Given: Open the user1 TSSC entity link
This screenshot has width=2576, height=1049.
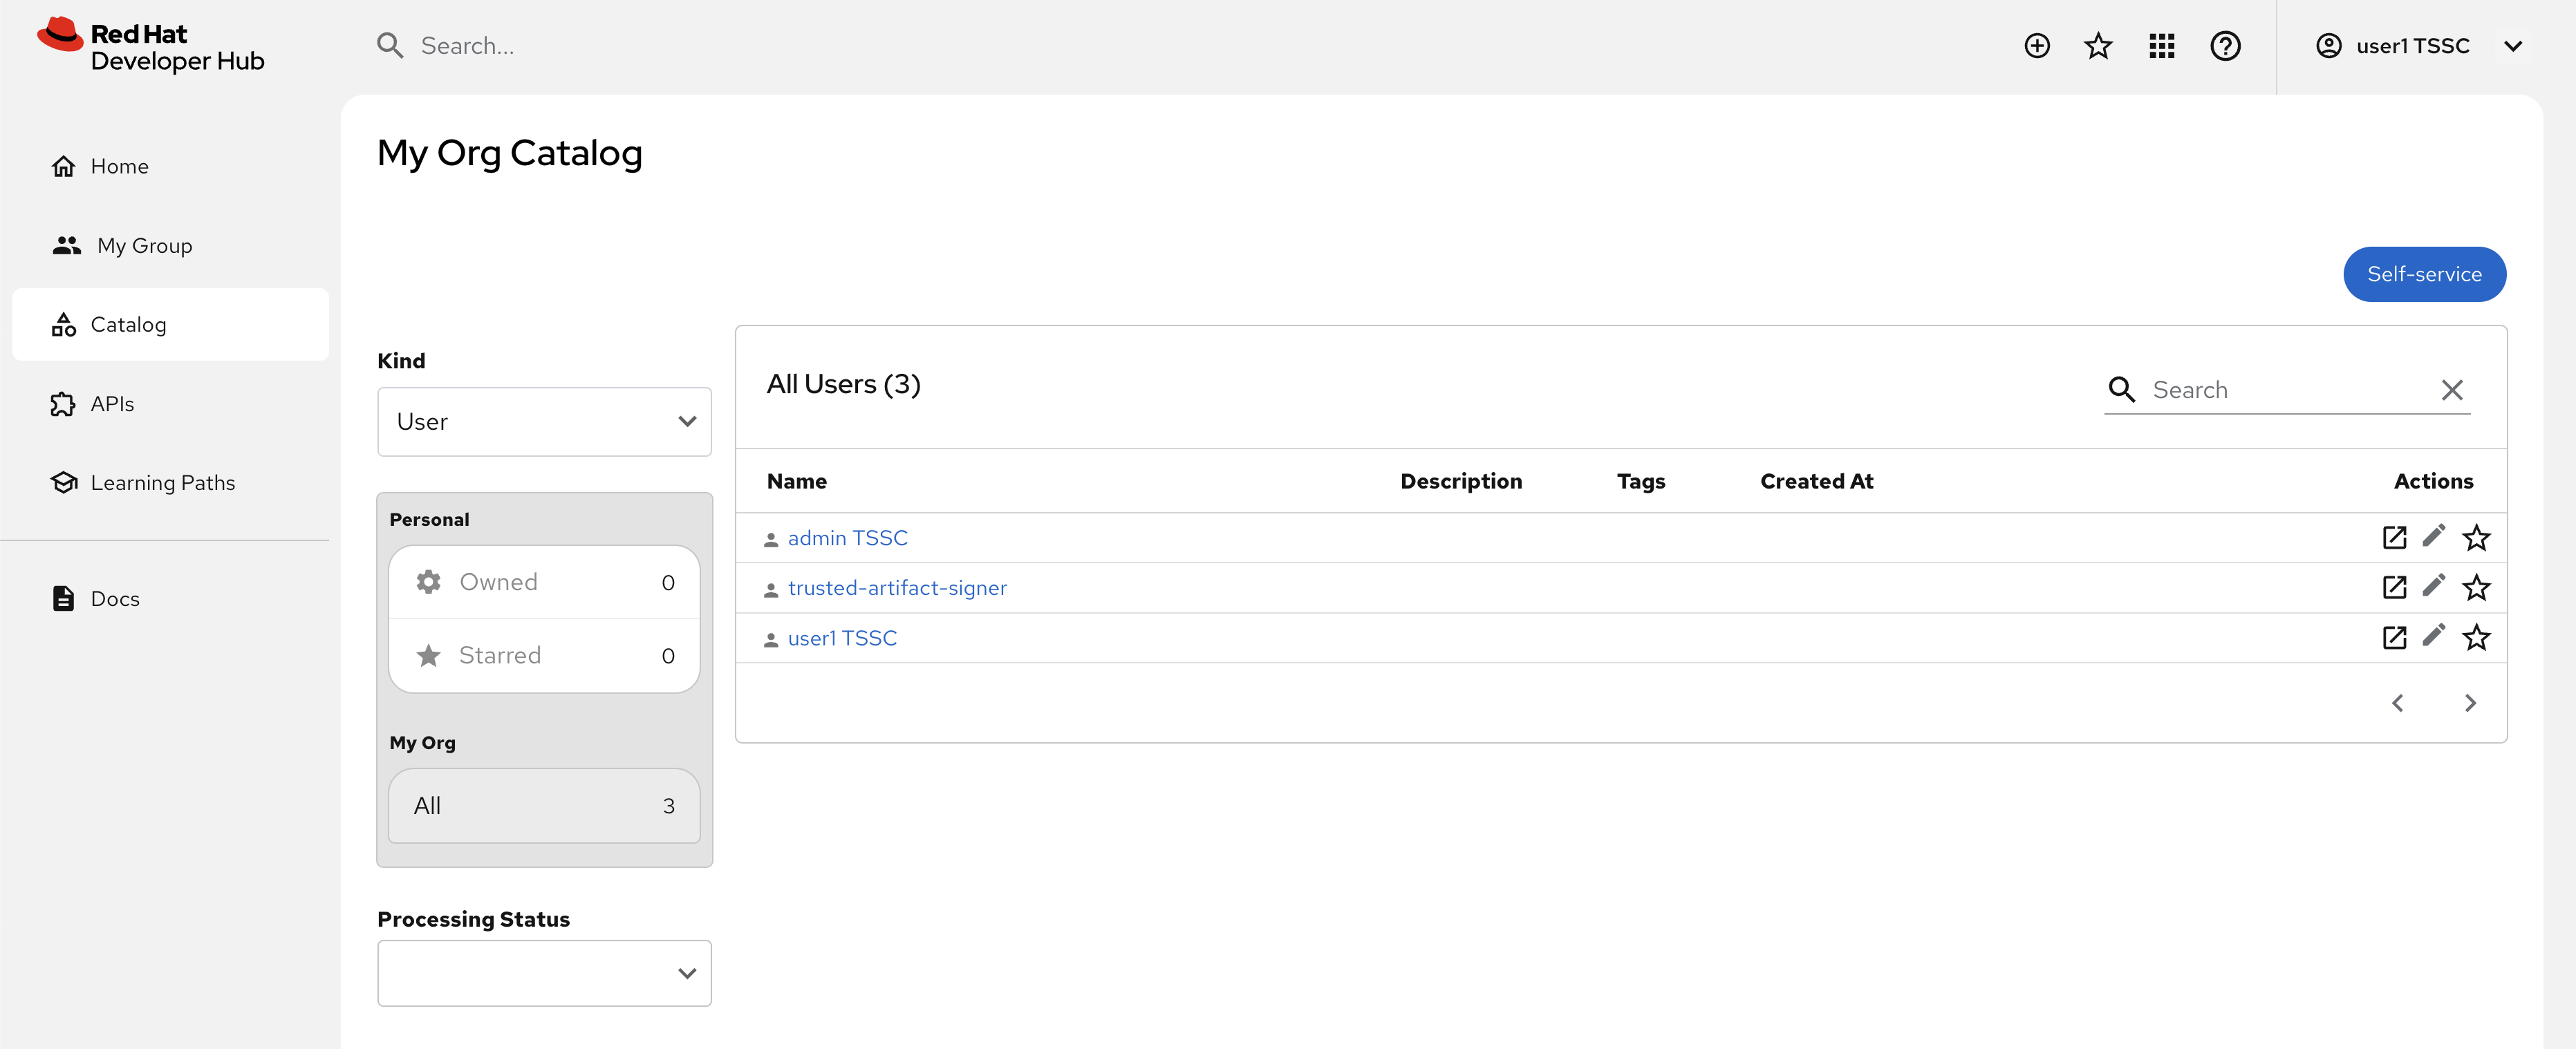Looking at the screenshot, I should click(842, 637).
